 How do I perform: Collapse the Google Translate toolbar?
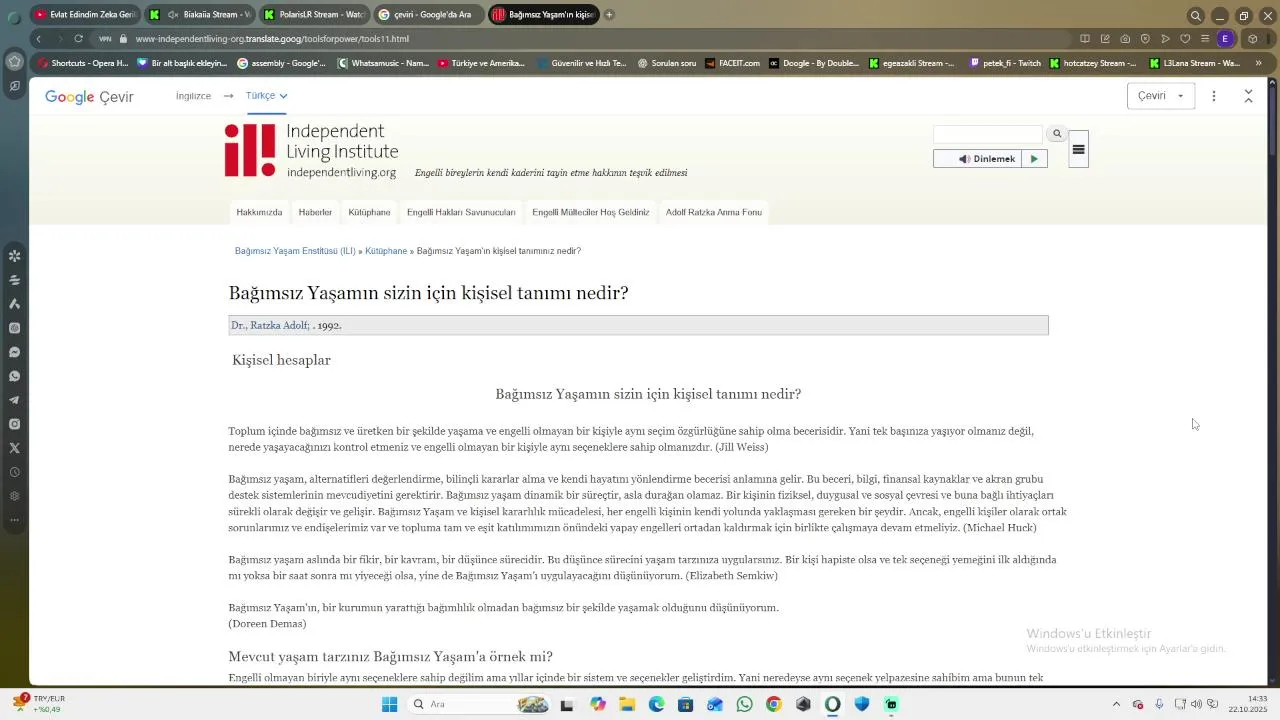click(x=1248, y=96)
